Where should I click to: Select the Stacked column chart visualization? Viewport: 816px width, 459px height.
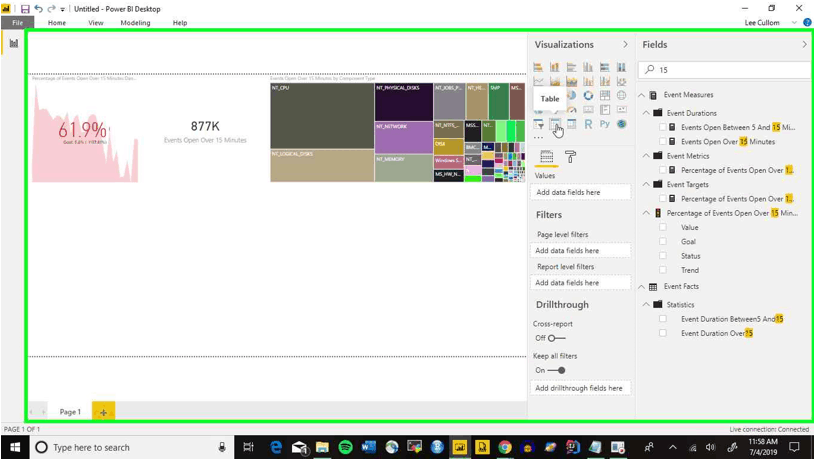(555, 67)
